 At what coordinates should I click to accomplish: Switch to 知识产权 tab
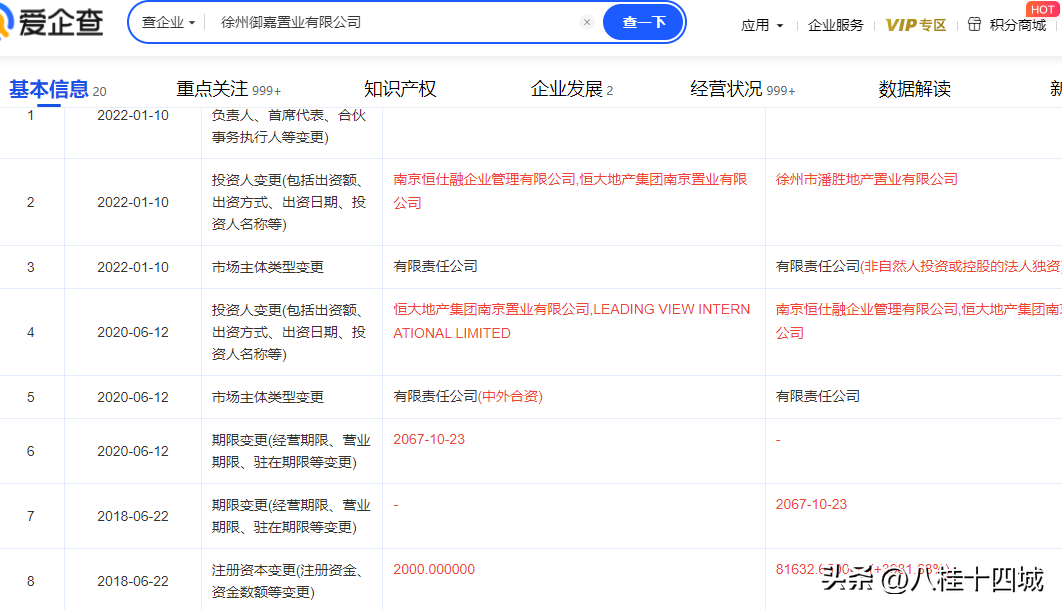[400, 89]
